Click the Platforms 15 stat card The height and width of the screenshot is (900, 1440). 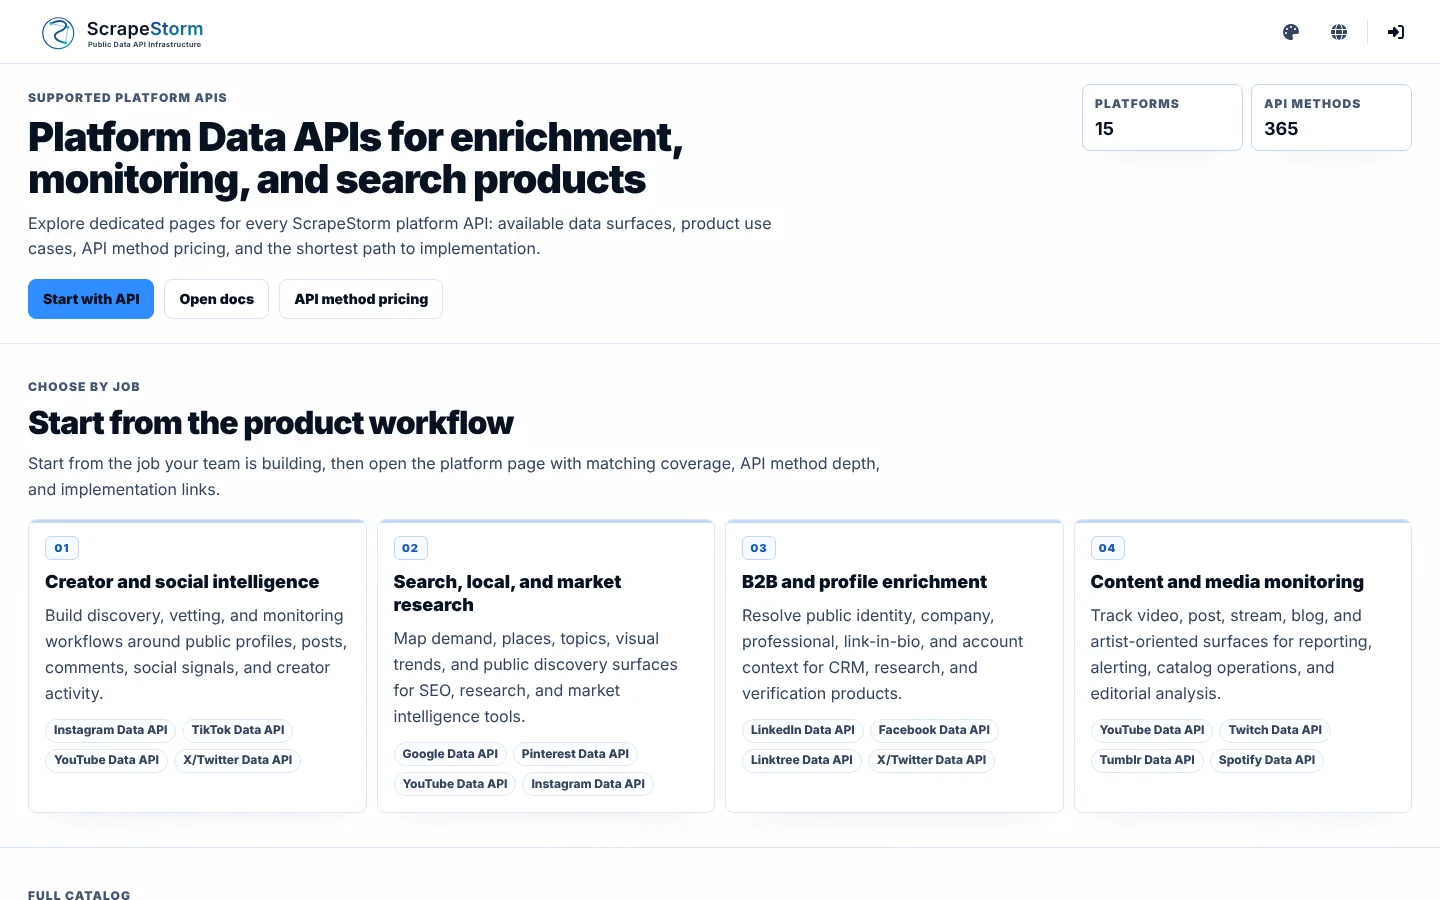coord(1162,118)
